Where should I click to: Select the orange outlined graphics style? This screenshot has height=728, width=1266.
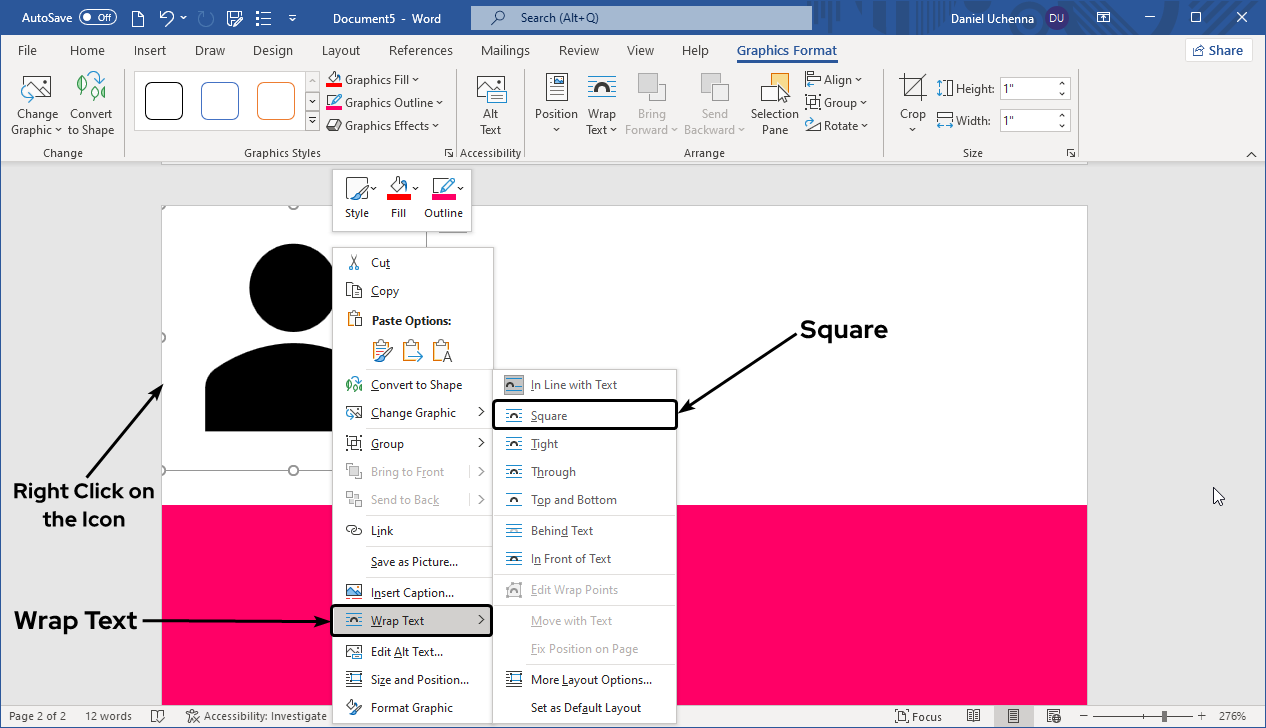[276, 101]
